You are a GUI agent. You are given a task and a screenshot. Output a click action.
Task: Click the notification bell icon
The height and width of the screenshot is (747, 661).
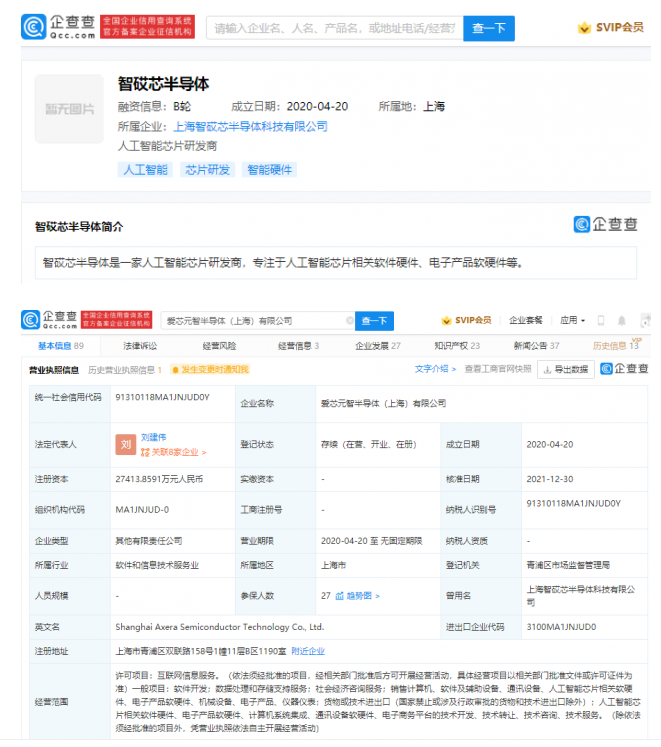(622, 321)
